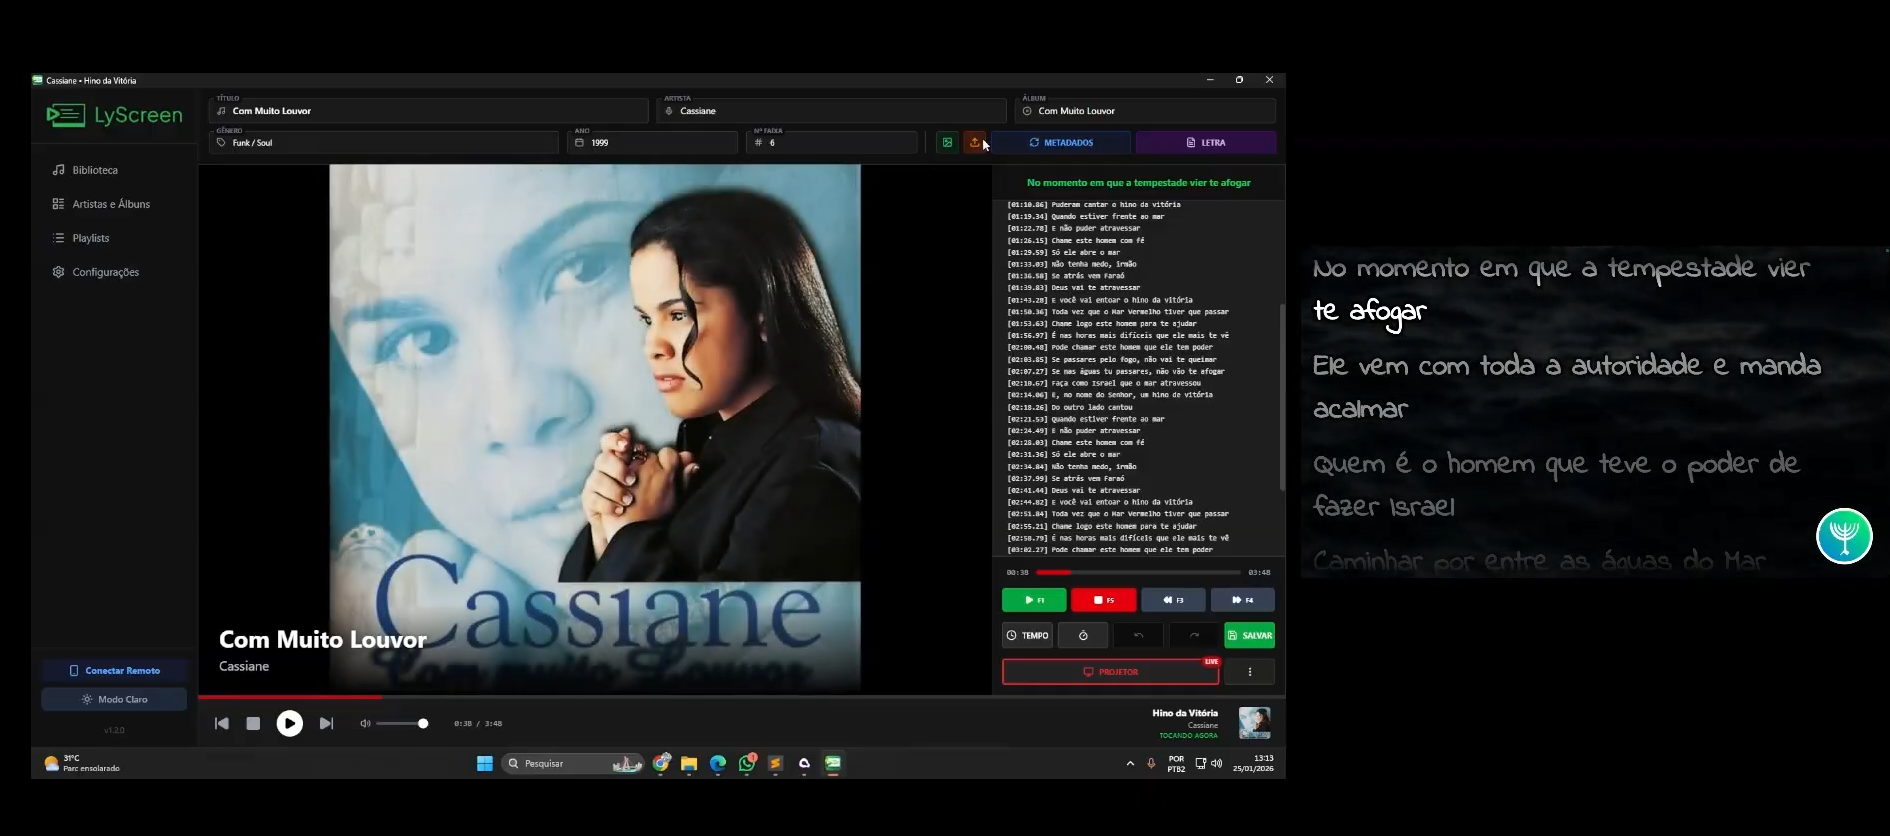The image size is (1890, 836).
Task: Click the F1 play lyrics sync button
Action: tap(1034, 600)
